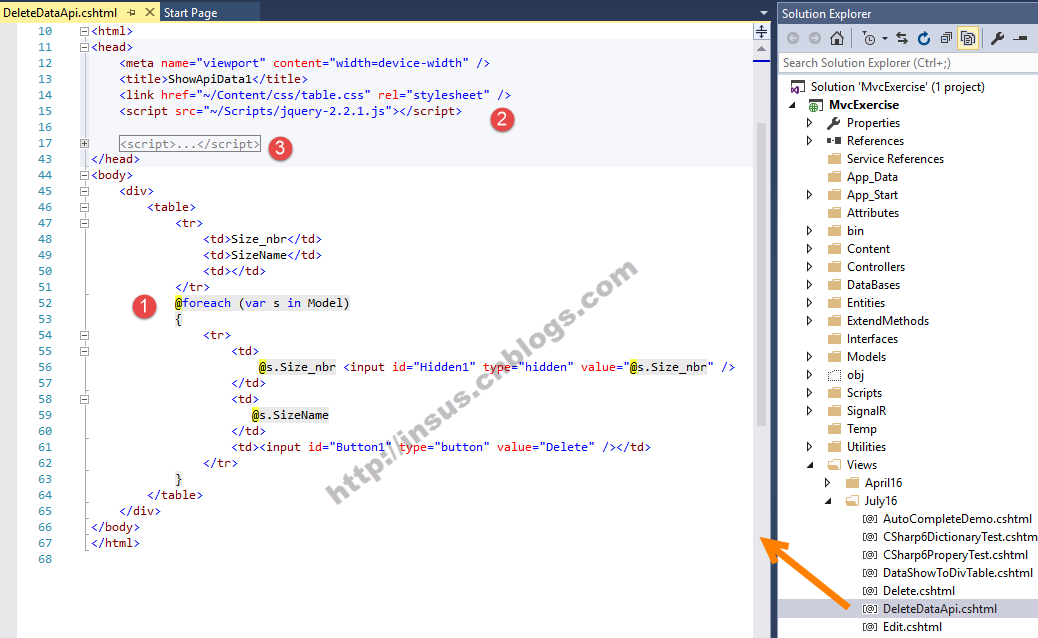Toggle pin on DeleteDataApi.cshtml tab
The height and width of the screenshot is (638, 1038).
[x=131, y=13]
